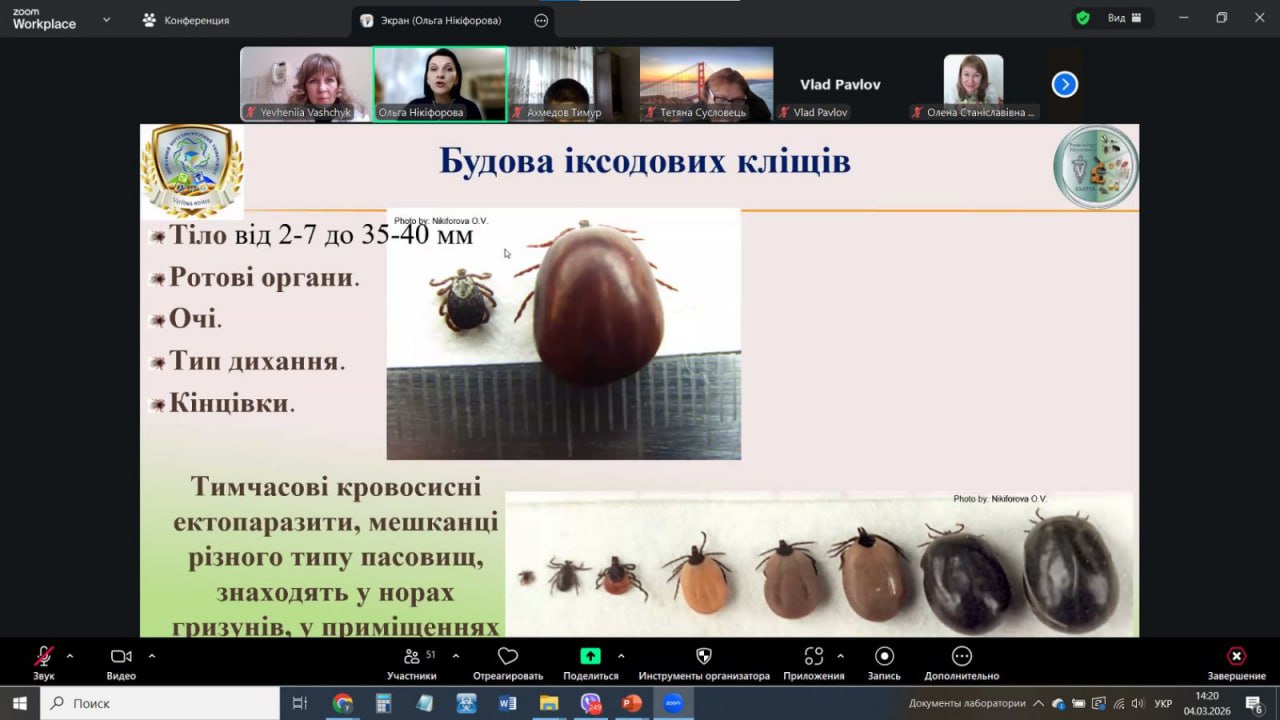Expand the Zoom Workplace dropdown chevron
Image resolution: width=1280 pixels, height=720 pixels.
106,20
